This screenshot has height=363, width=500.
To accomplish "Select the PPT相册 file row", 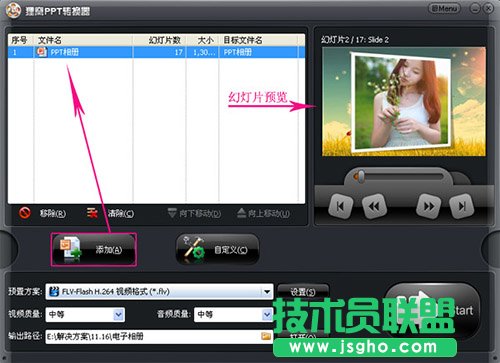I will click(x=156, y=52).
